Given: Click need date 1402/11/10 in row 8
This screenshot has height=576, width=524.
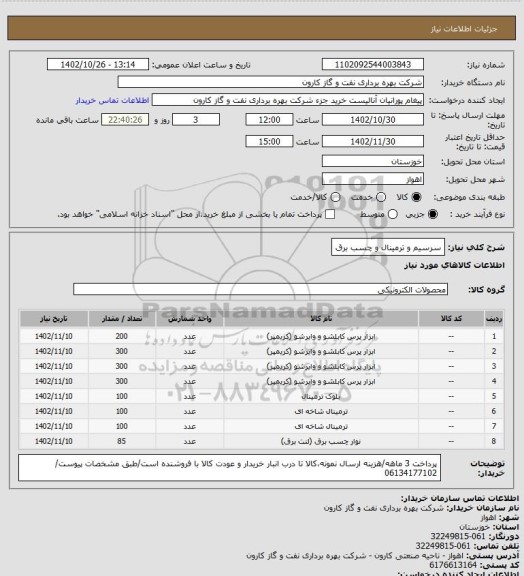Looking at the screenshot, I should pos(54,441).
